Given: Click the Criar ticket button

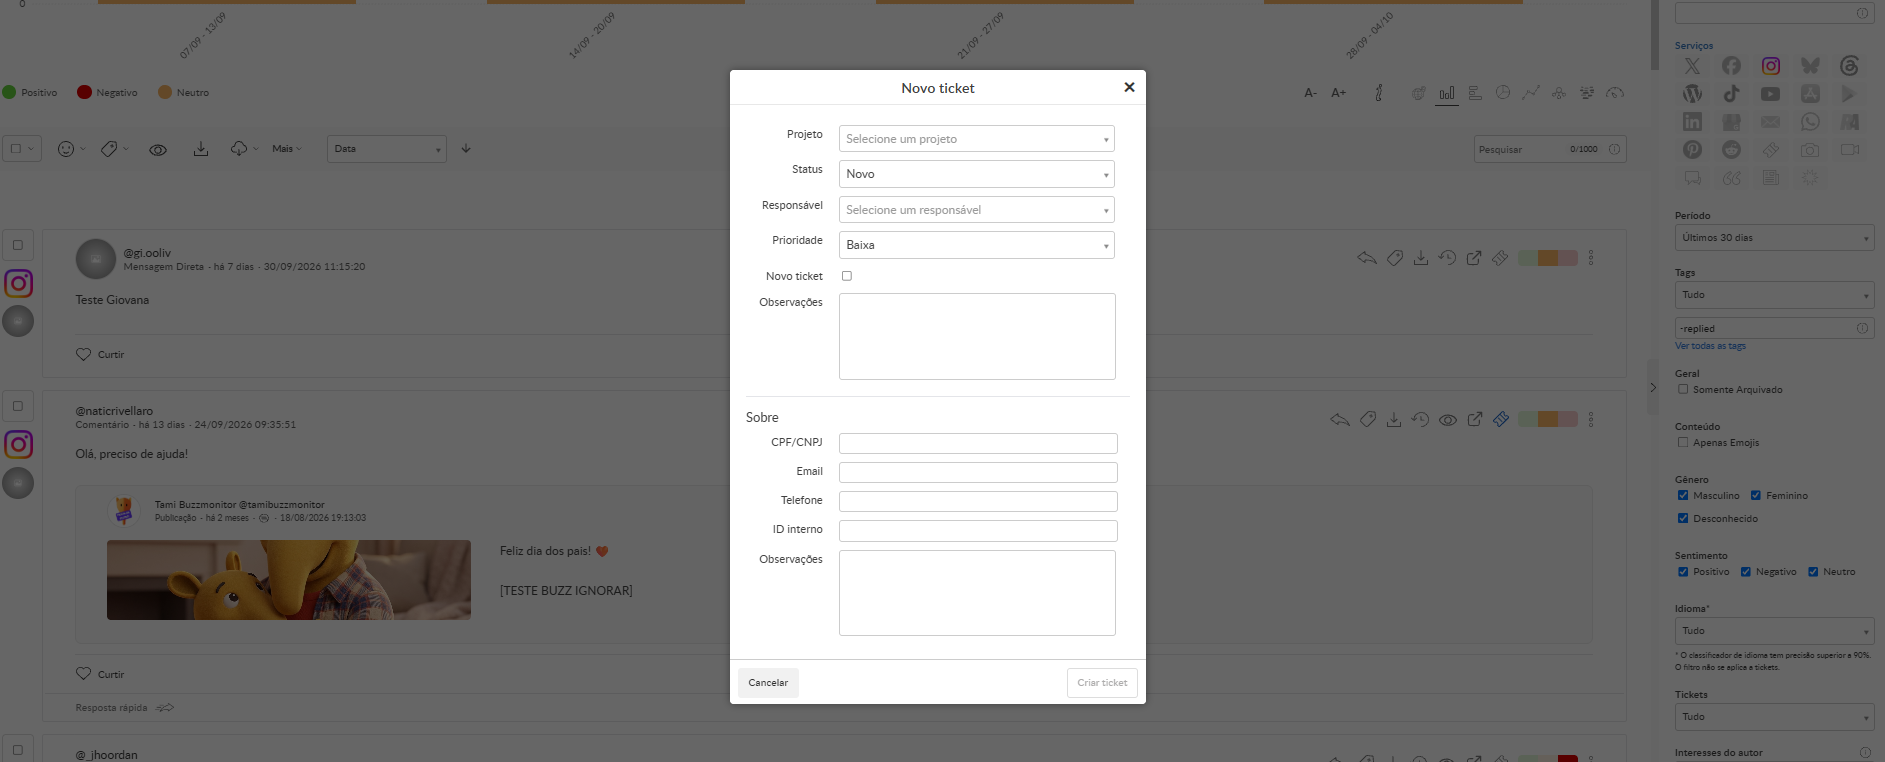Looking at the screenshot, I should [x=1102, y=683].
